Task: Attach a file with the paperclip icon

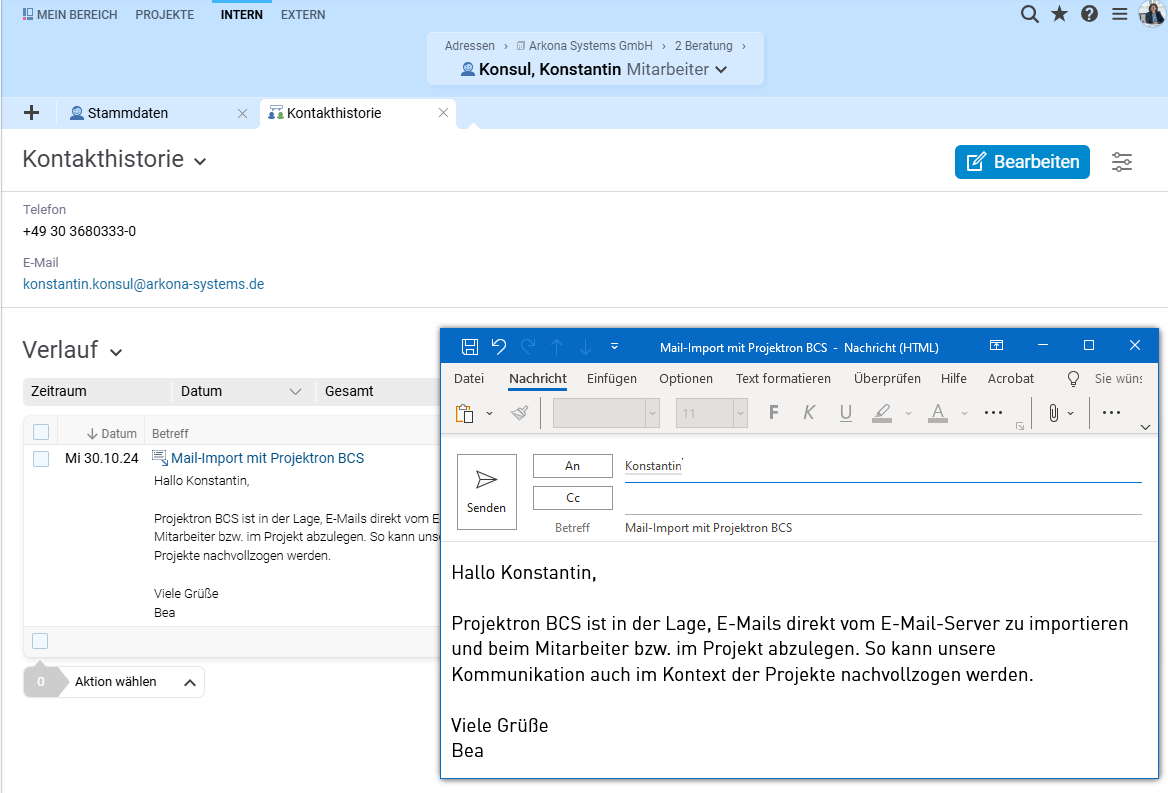Action: 1053,413
